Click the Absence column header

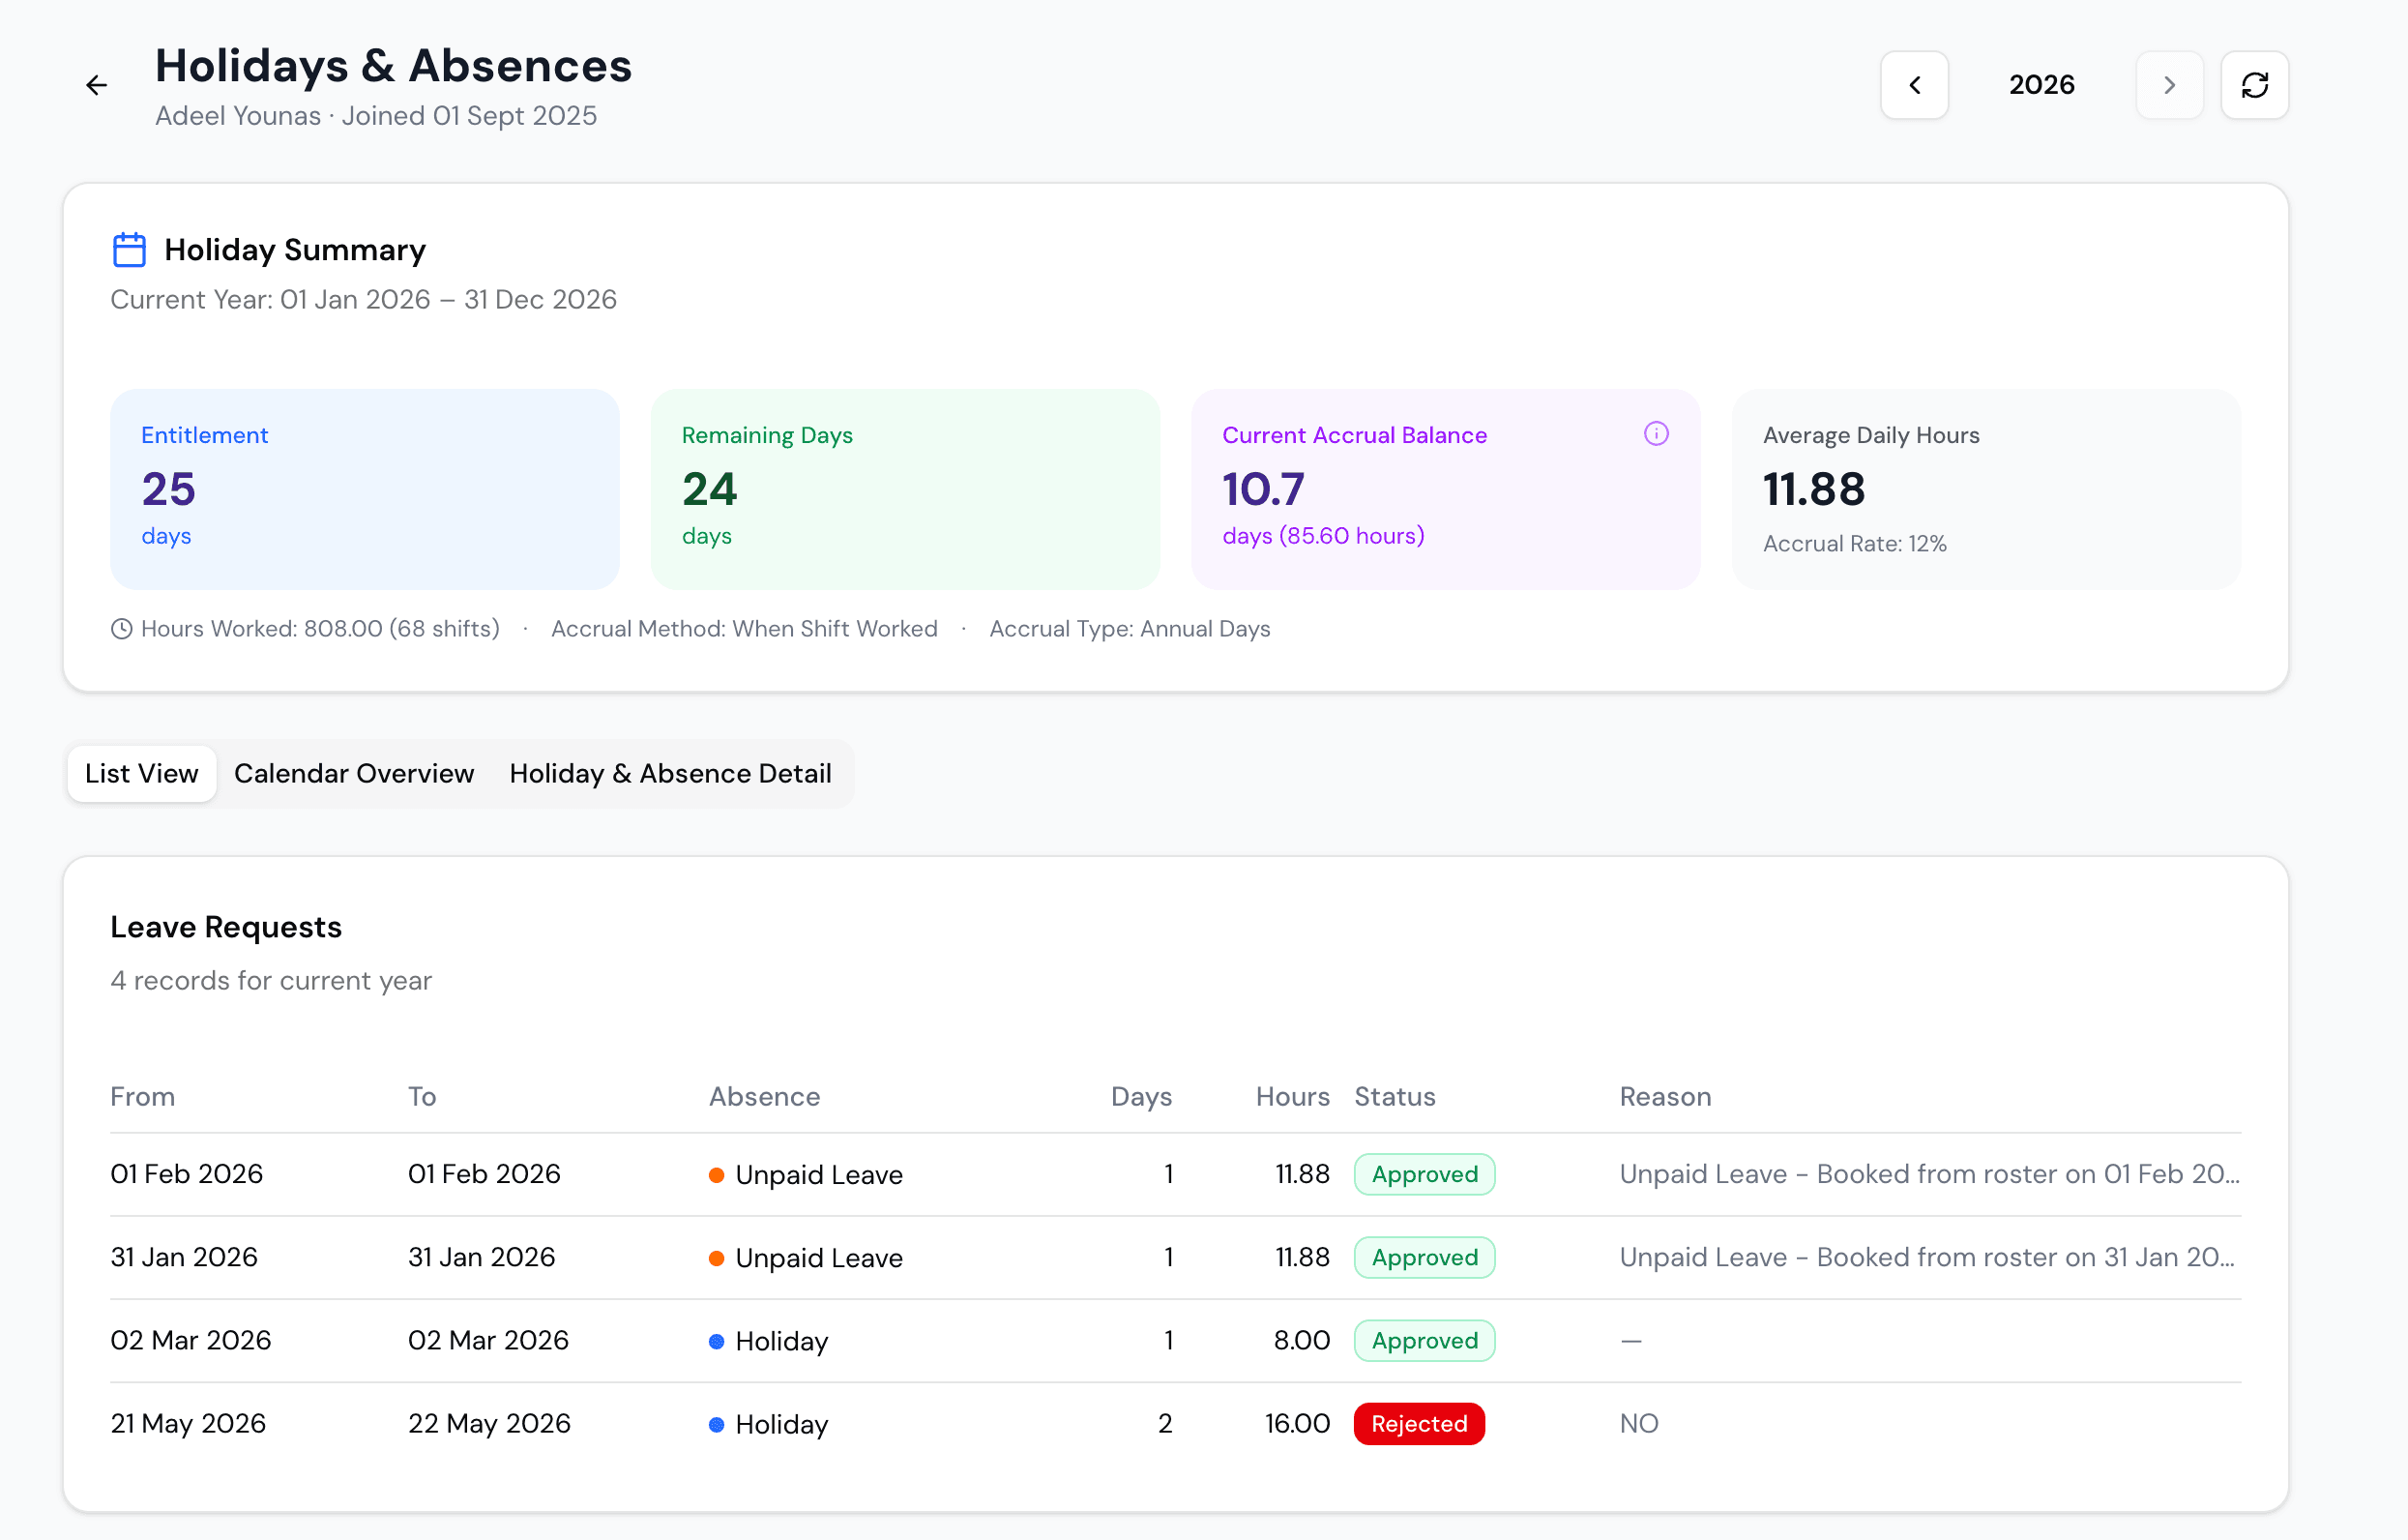coord(764,1097)
